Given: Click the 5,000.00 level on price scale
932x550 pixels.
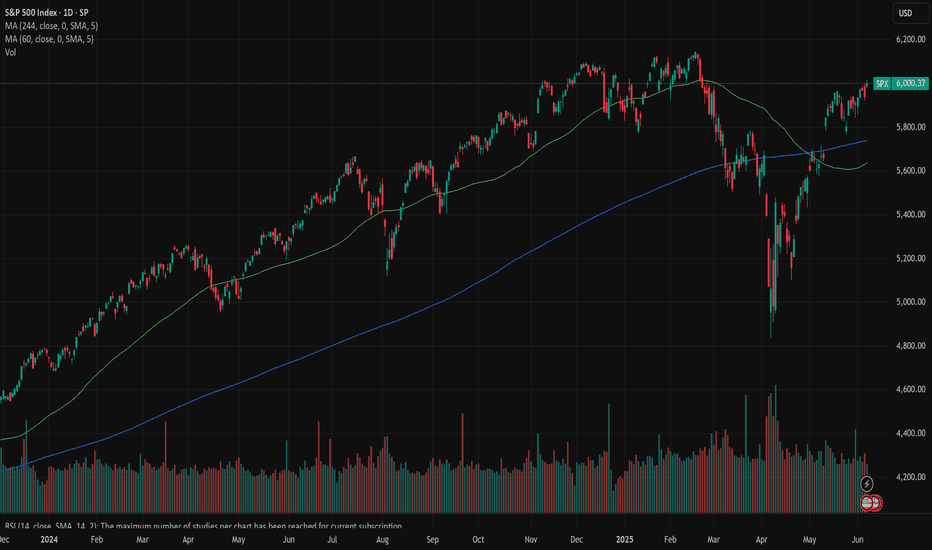Looking at the screenshot, I should (911, 302).
